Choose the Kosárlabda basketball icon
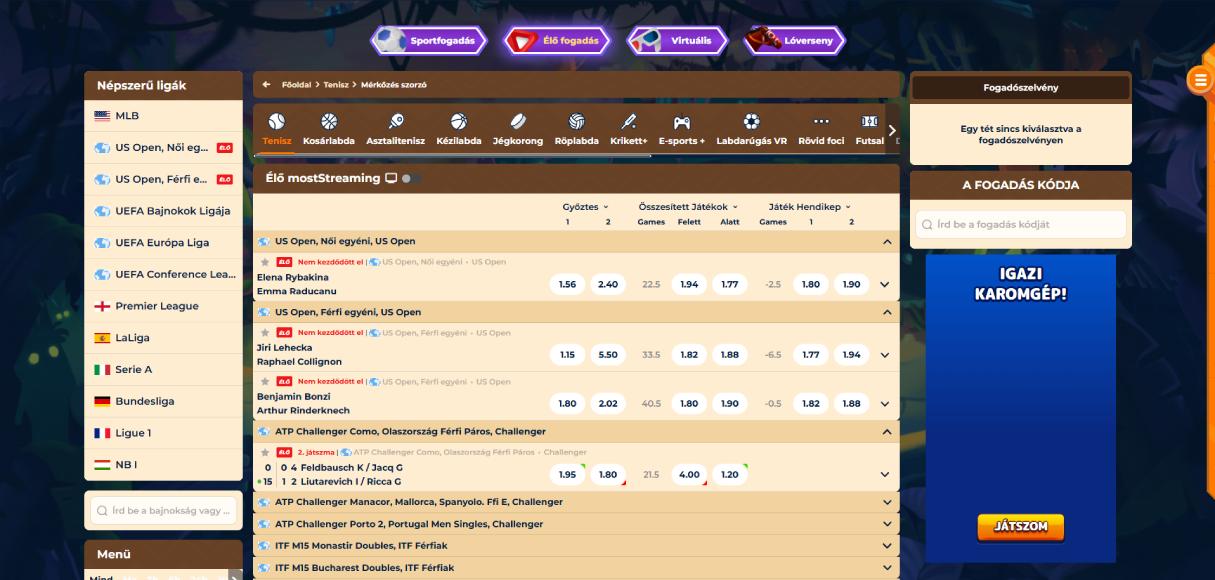The width and height of the screenshot is (1215, 580). 328,121
